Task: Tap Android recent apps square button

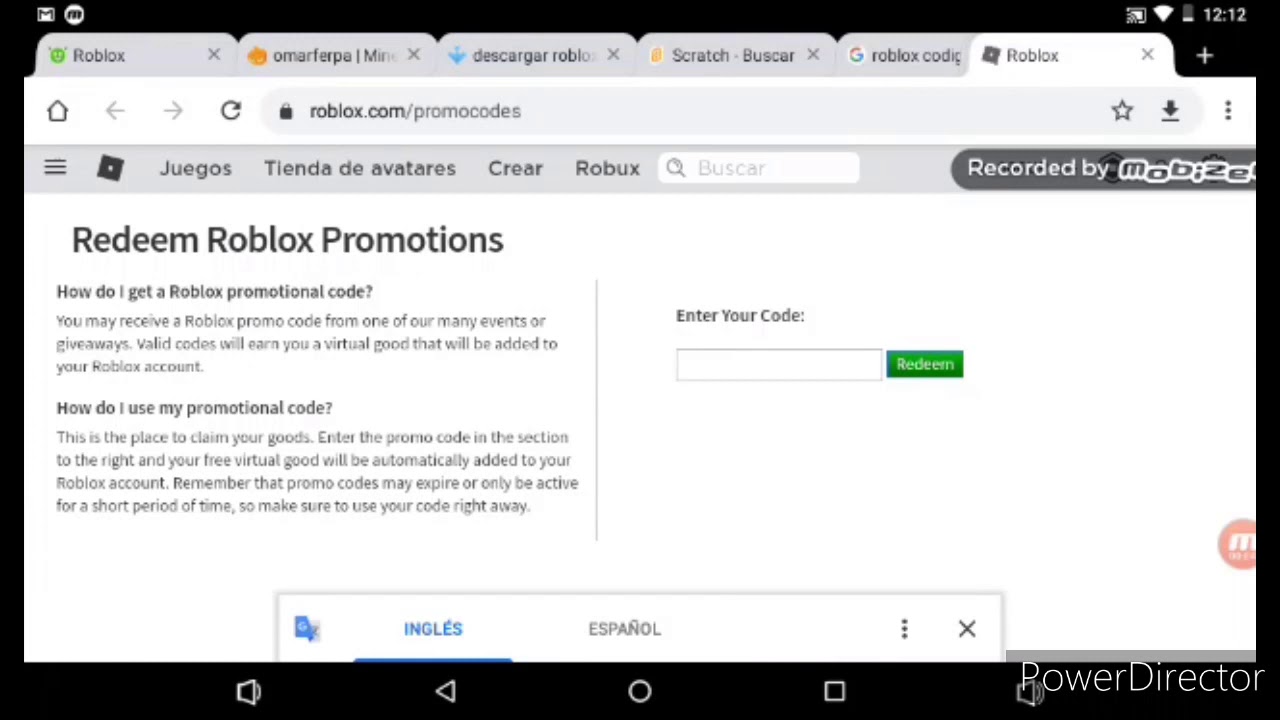Action: click(834, 691)
